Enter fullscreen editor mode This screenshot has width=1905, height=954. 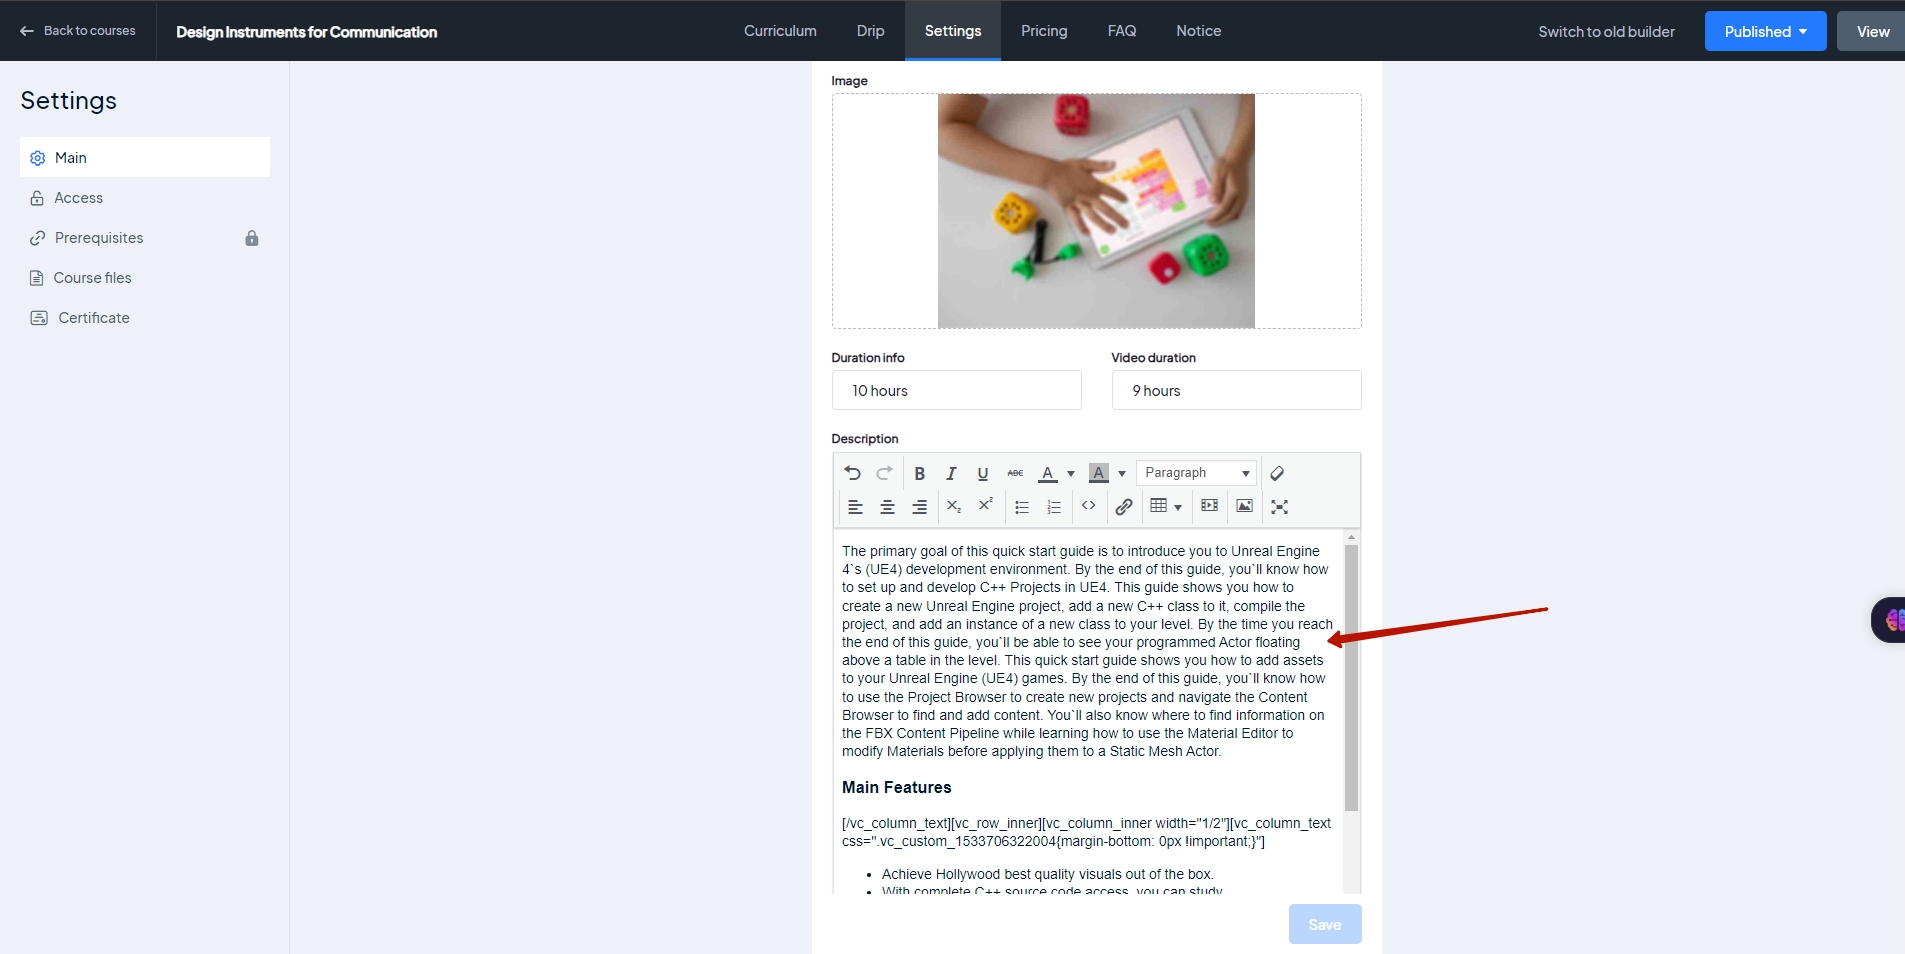pyautogui.click(x=1279, y=507)
